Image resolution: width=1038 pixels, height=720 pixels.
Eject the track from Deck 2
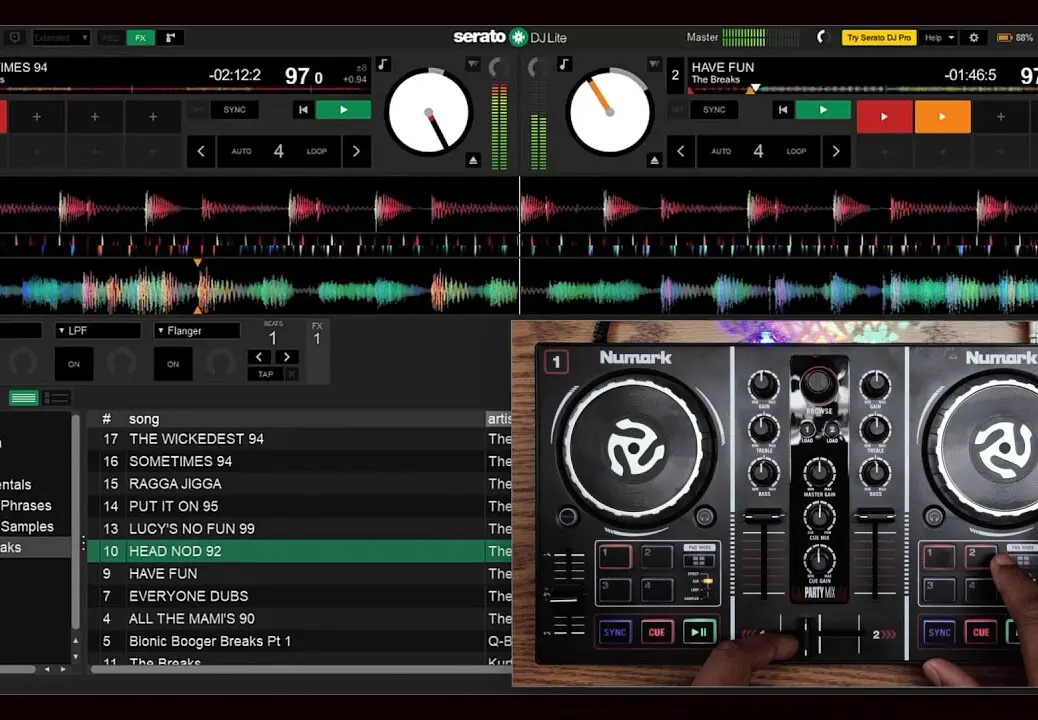point(654,160)
